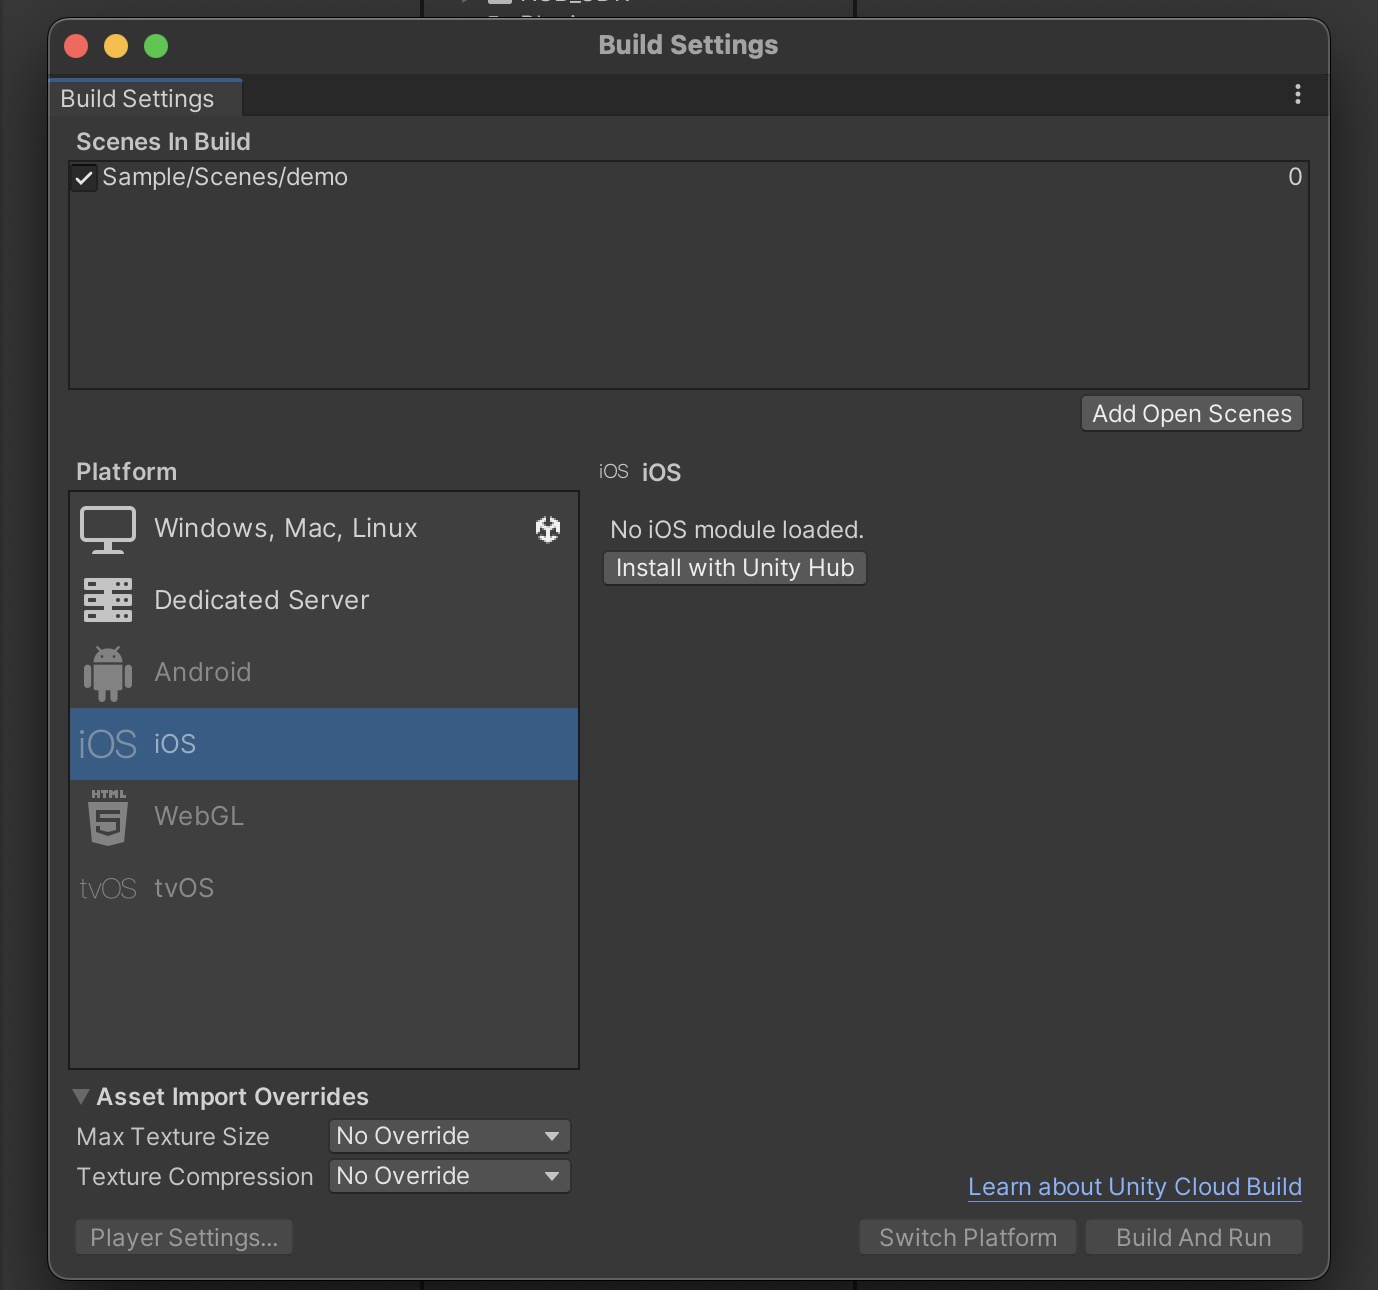The width and height of the screenshot is (1378, 1290).
Task: Select the Windows, Mac, Linux monitor icon
Action: click(x=107, y=529)
